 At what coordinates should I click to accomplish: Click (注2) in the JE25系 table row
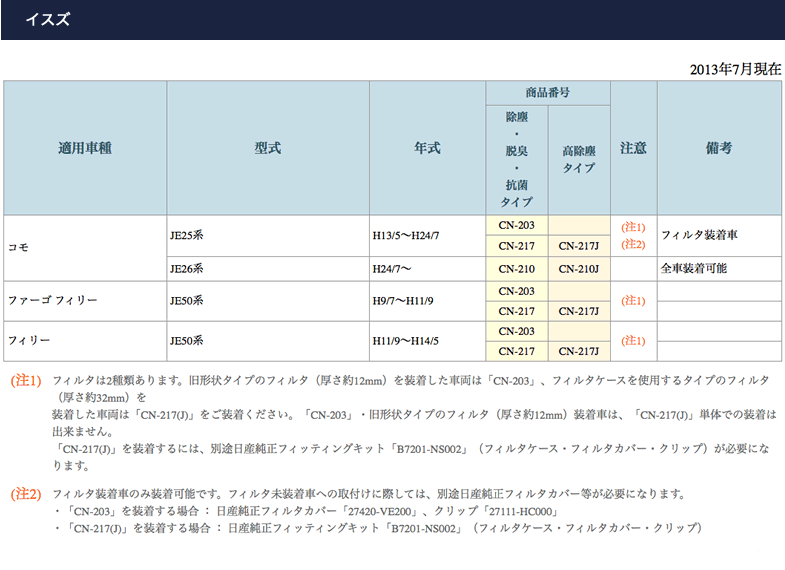pos(633,244)
